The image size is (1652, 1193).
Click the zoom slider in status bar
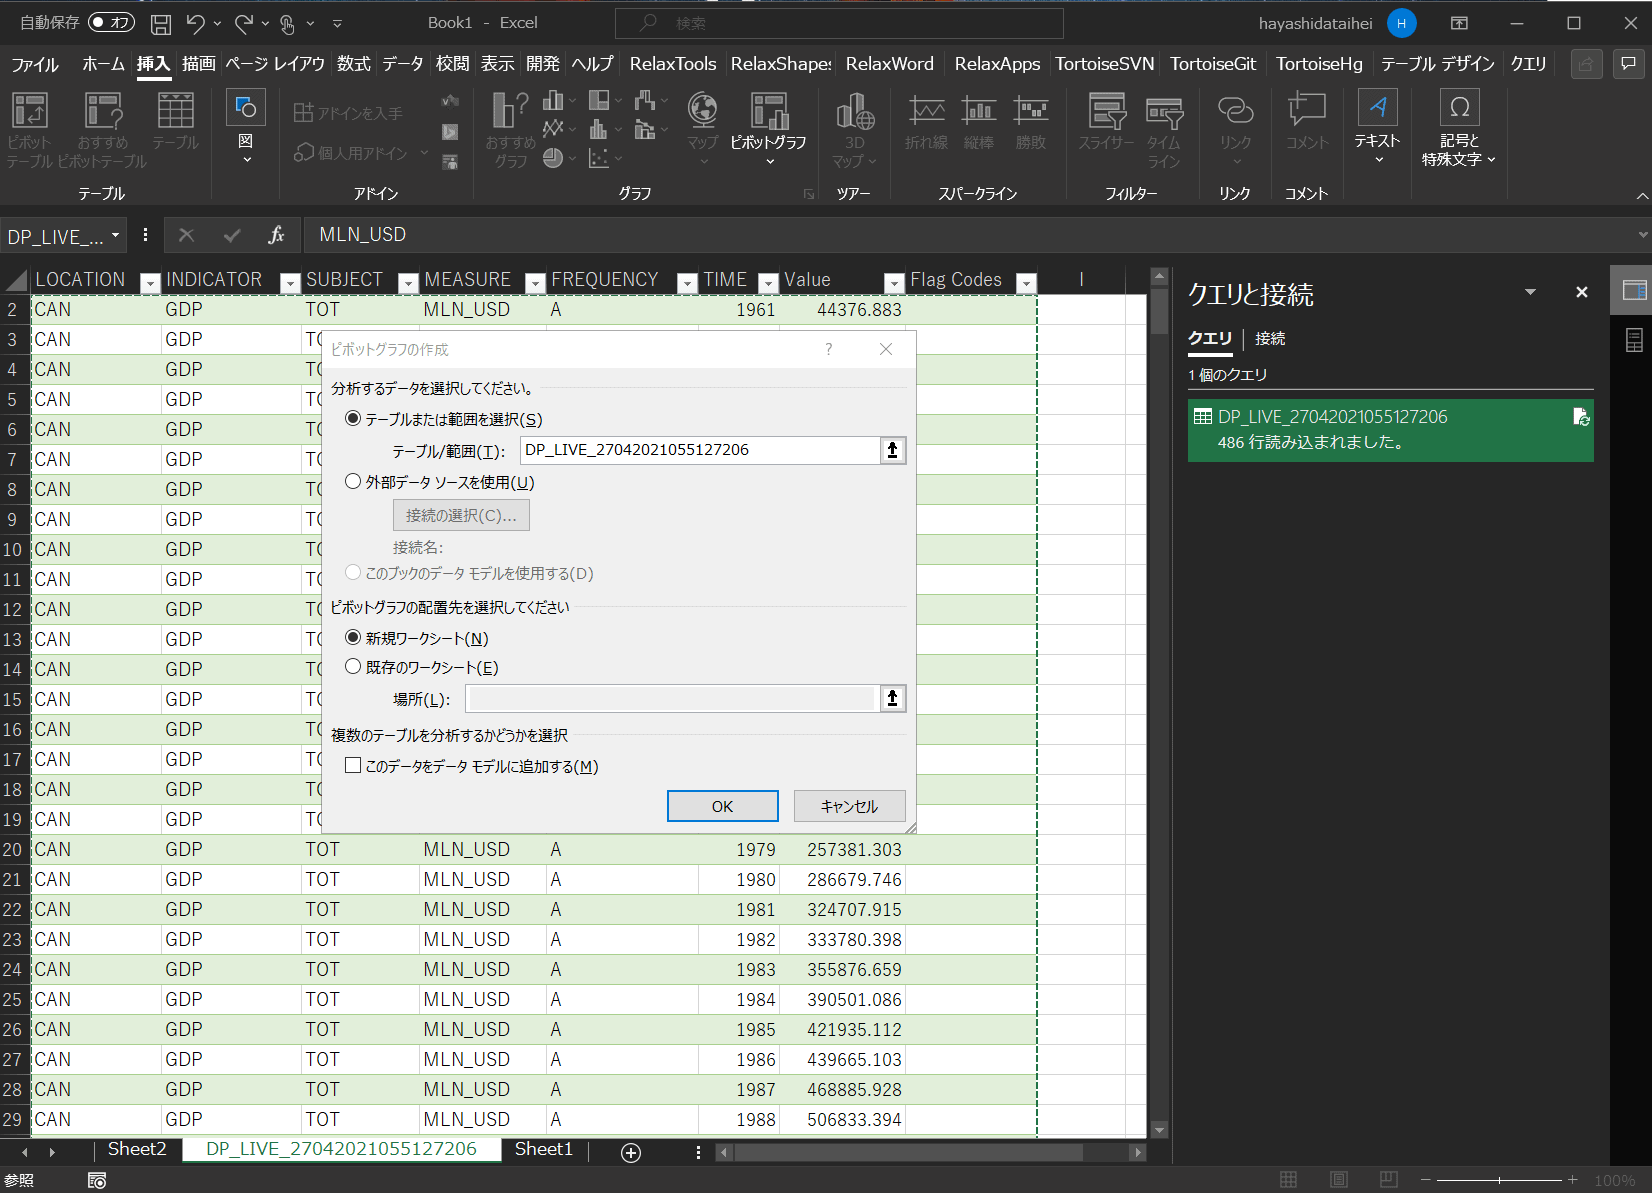pos(1498,1180)
